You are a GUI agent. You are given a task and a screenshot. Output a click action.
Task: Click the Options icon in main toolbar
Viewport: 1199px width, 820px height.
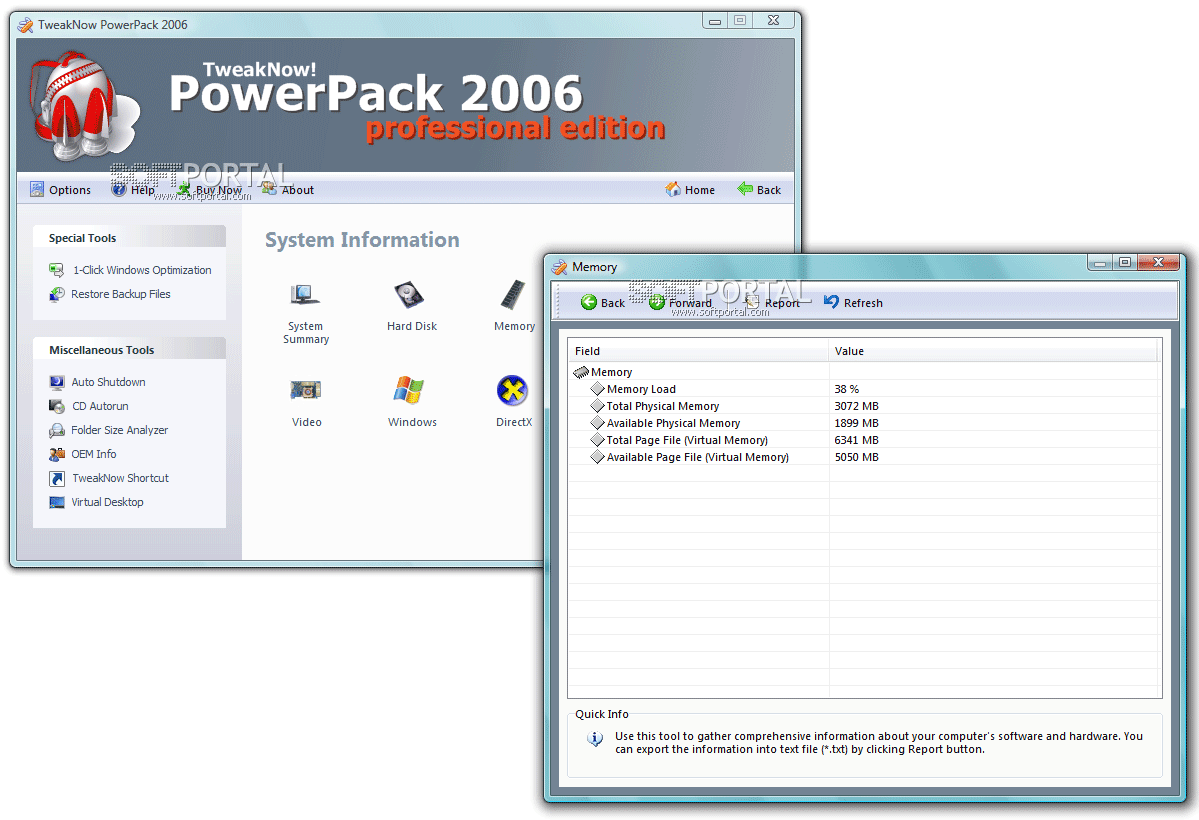tap(37, 189)
